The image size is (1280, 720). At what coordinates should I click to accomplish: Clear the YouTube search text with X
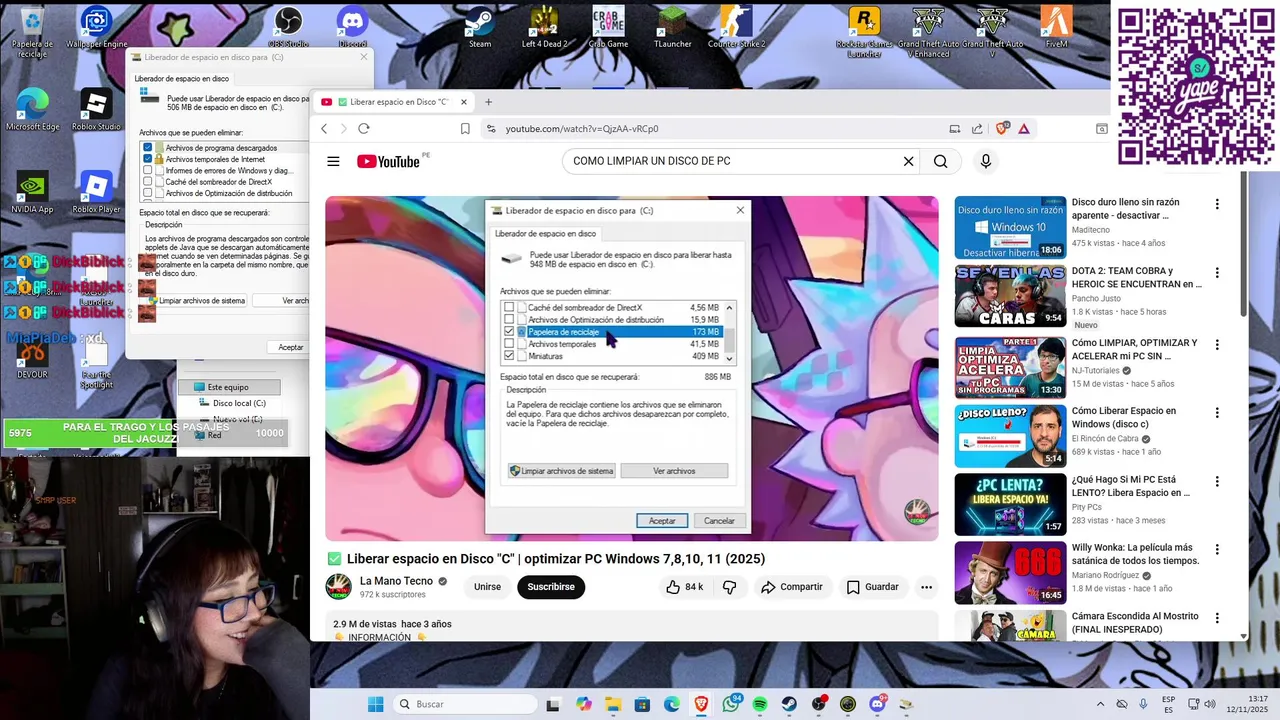click(908, 161)
